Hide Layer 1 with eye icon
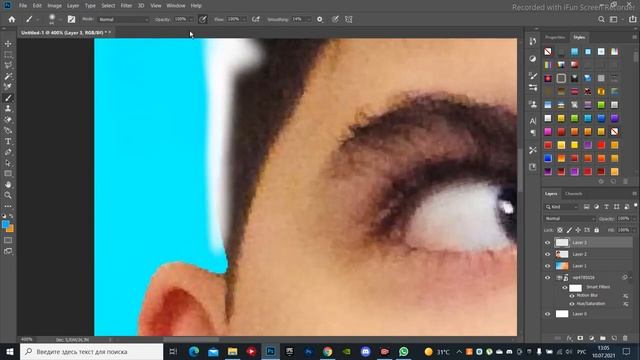The image size is (640, 360). click(x=548, y=266)
